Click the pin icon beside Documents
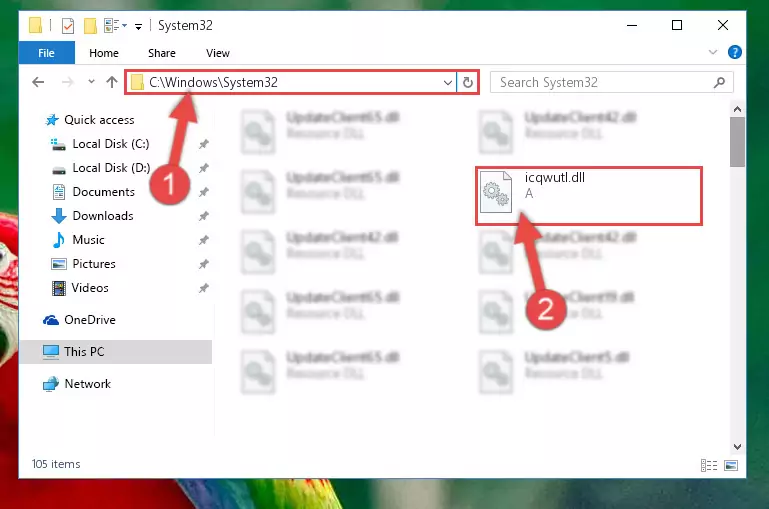Viewport: 769px width, 509px height. coord(204,192)
